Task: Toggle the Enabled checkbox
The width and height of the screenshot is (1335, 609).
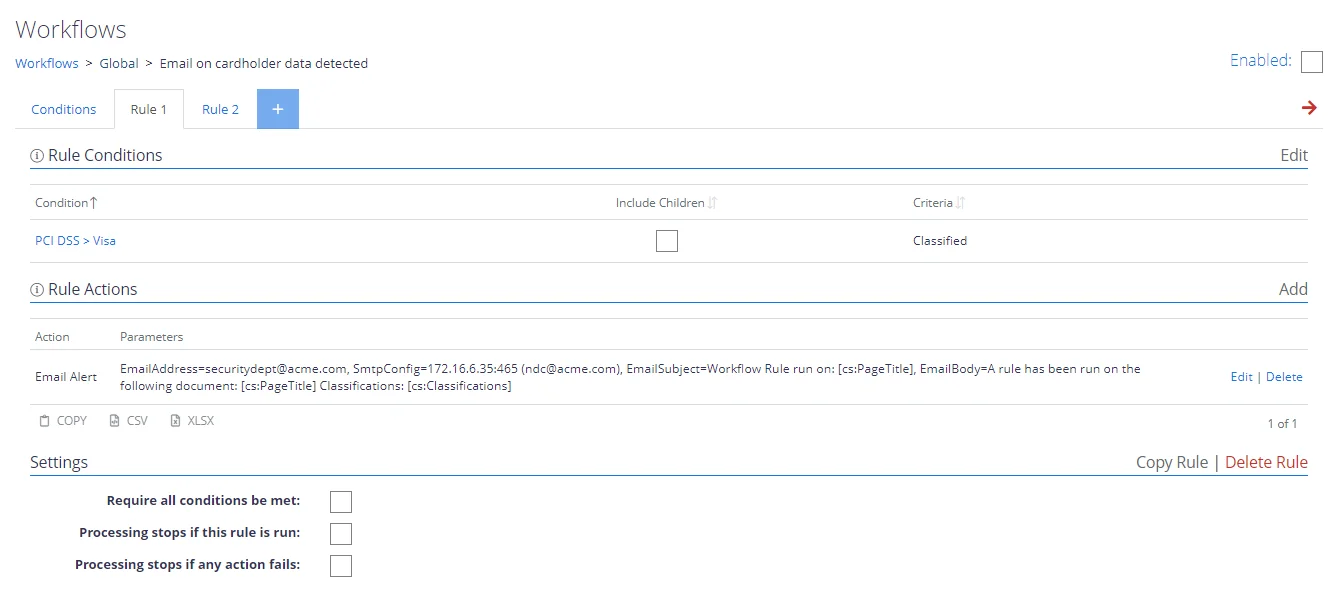Action: [x=1312, y=62]
